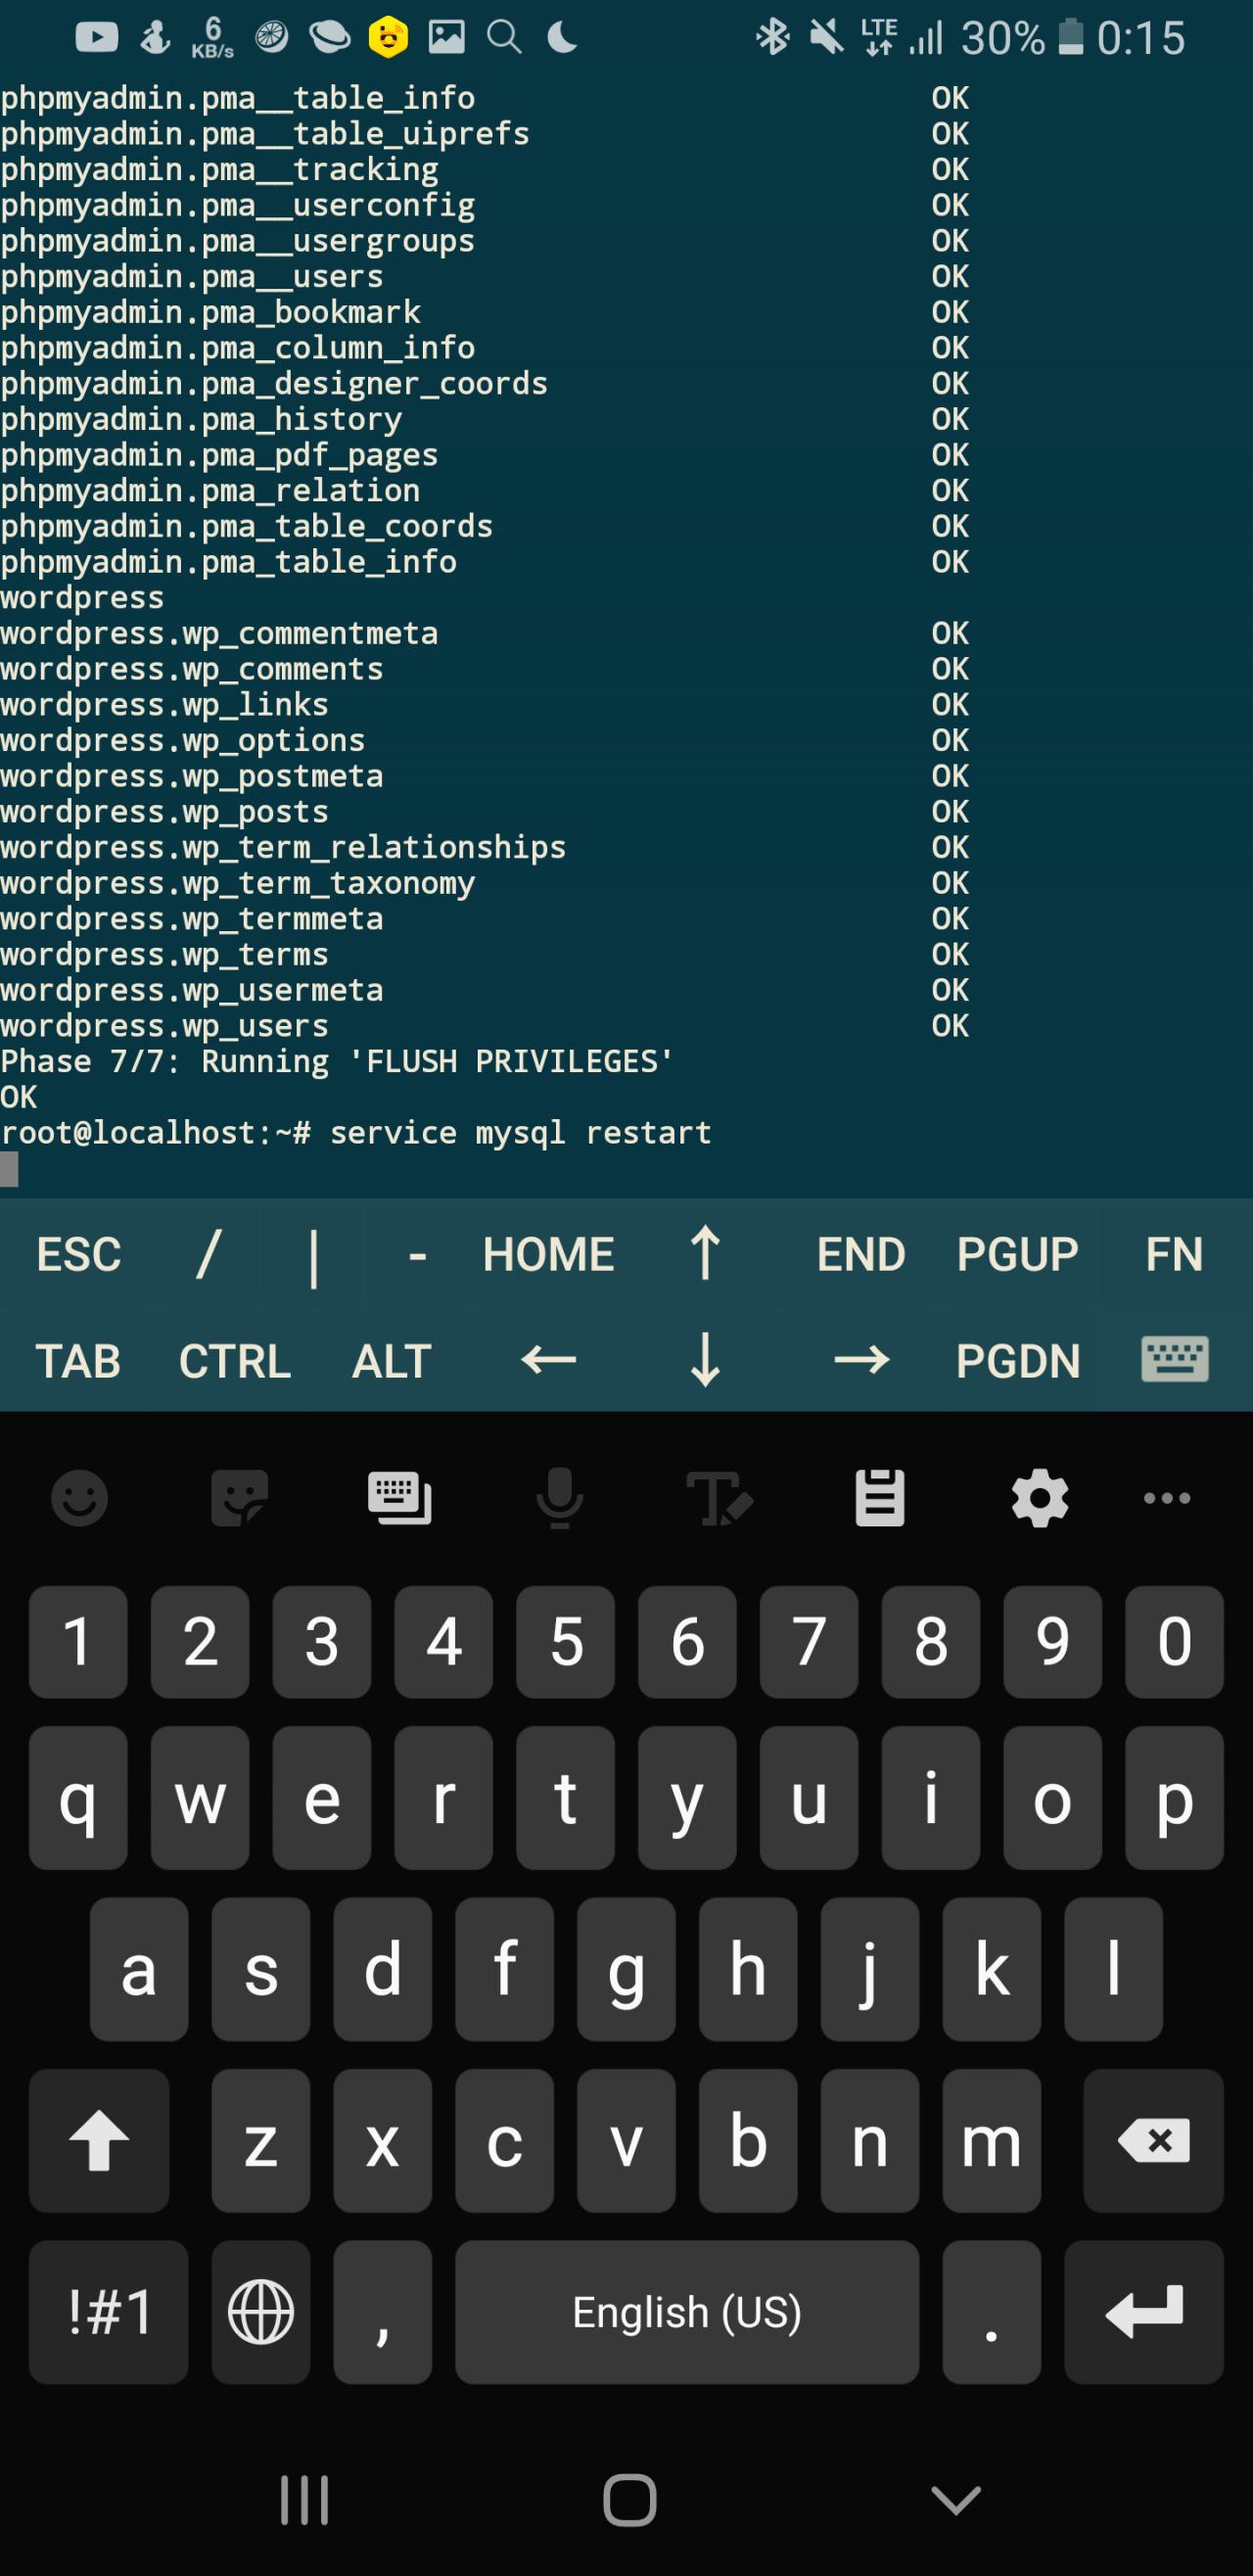
Task: Tap the Home navigation button
Action: click(x=630, y=2500)
